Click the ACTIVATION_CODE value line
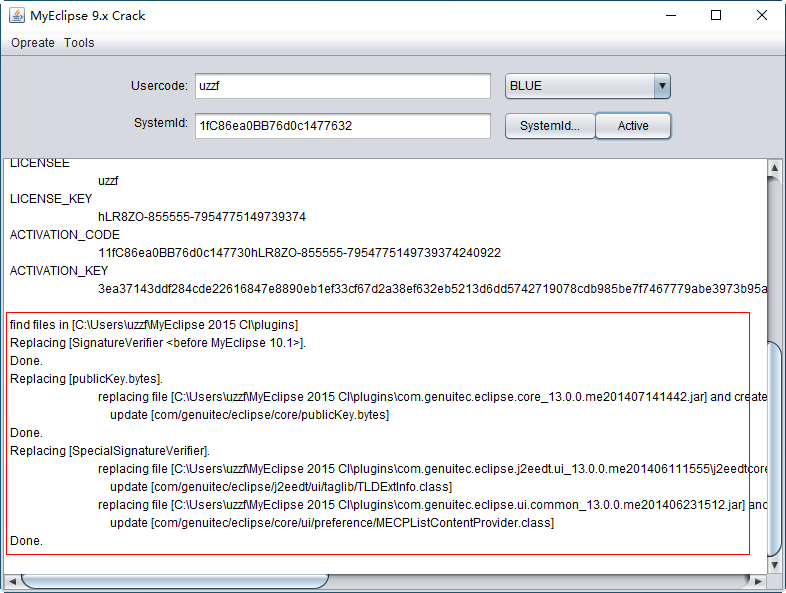 click(299, 253)
